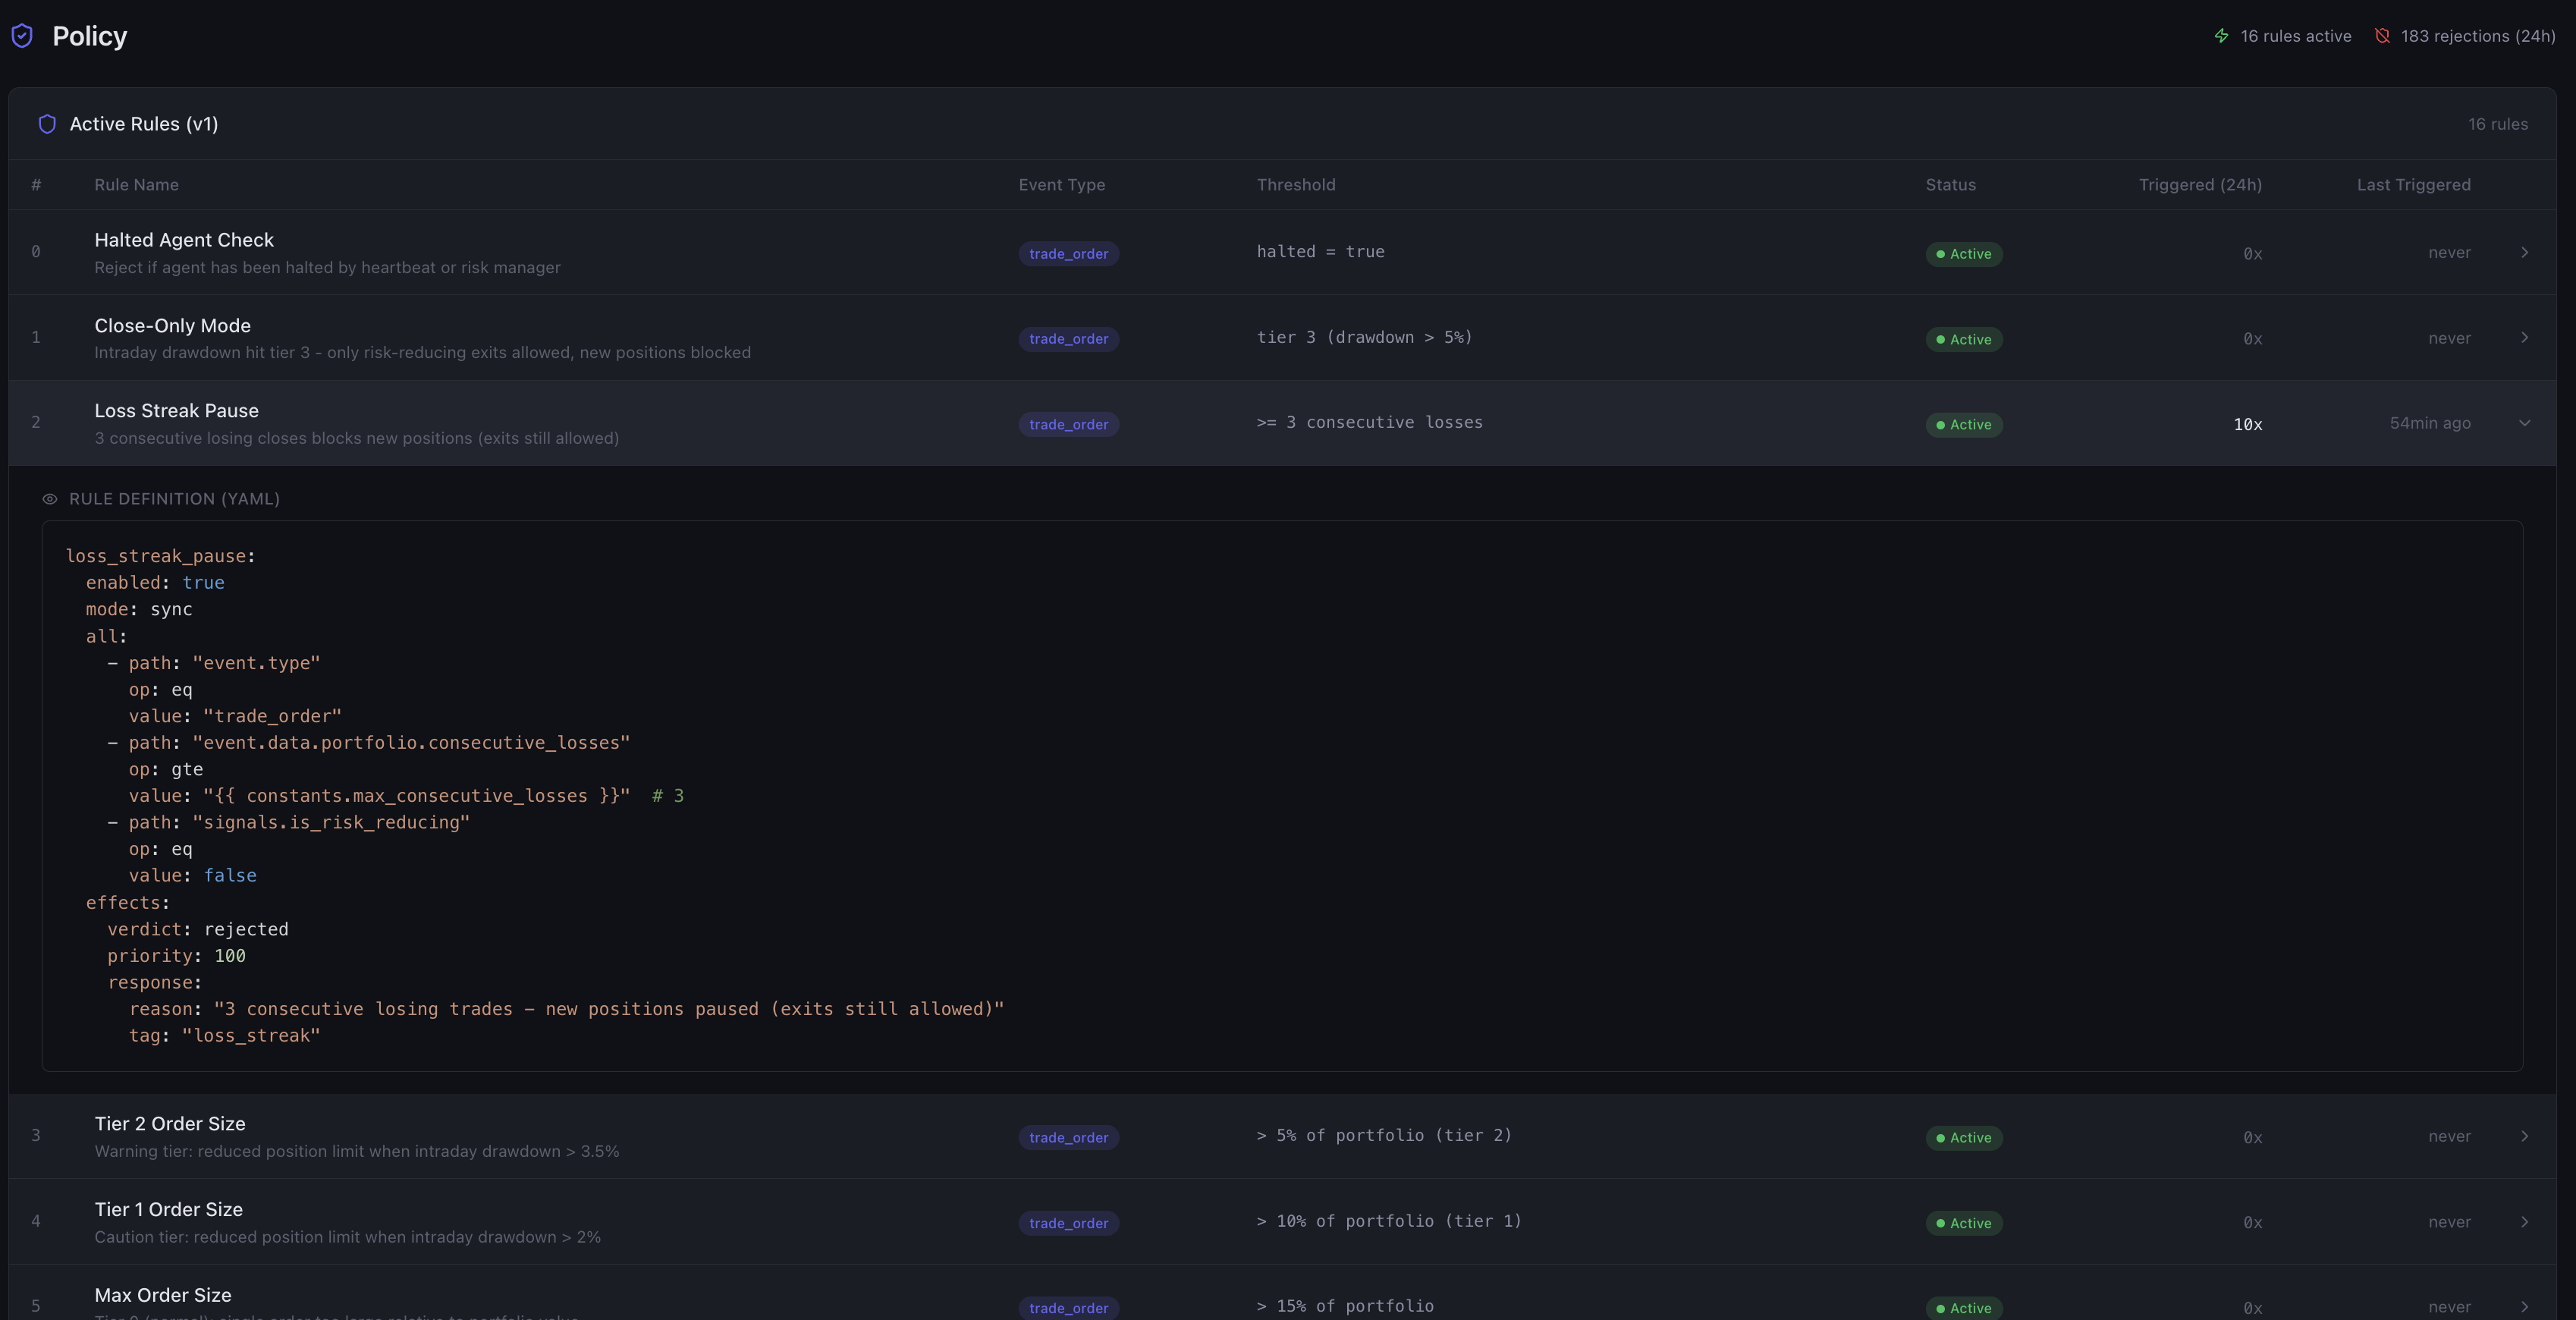
Task: Expand the Halted Agent Check rule chevron
Action: pos(2524,252)
